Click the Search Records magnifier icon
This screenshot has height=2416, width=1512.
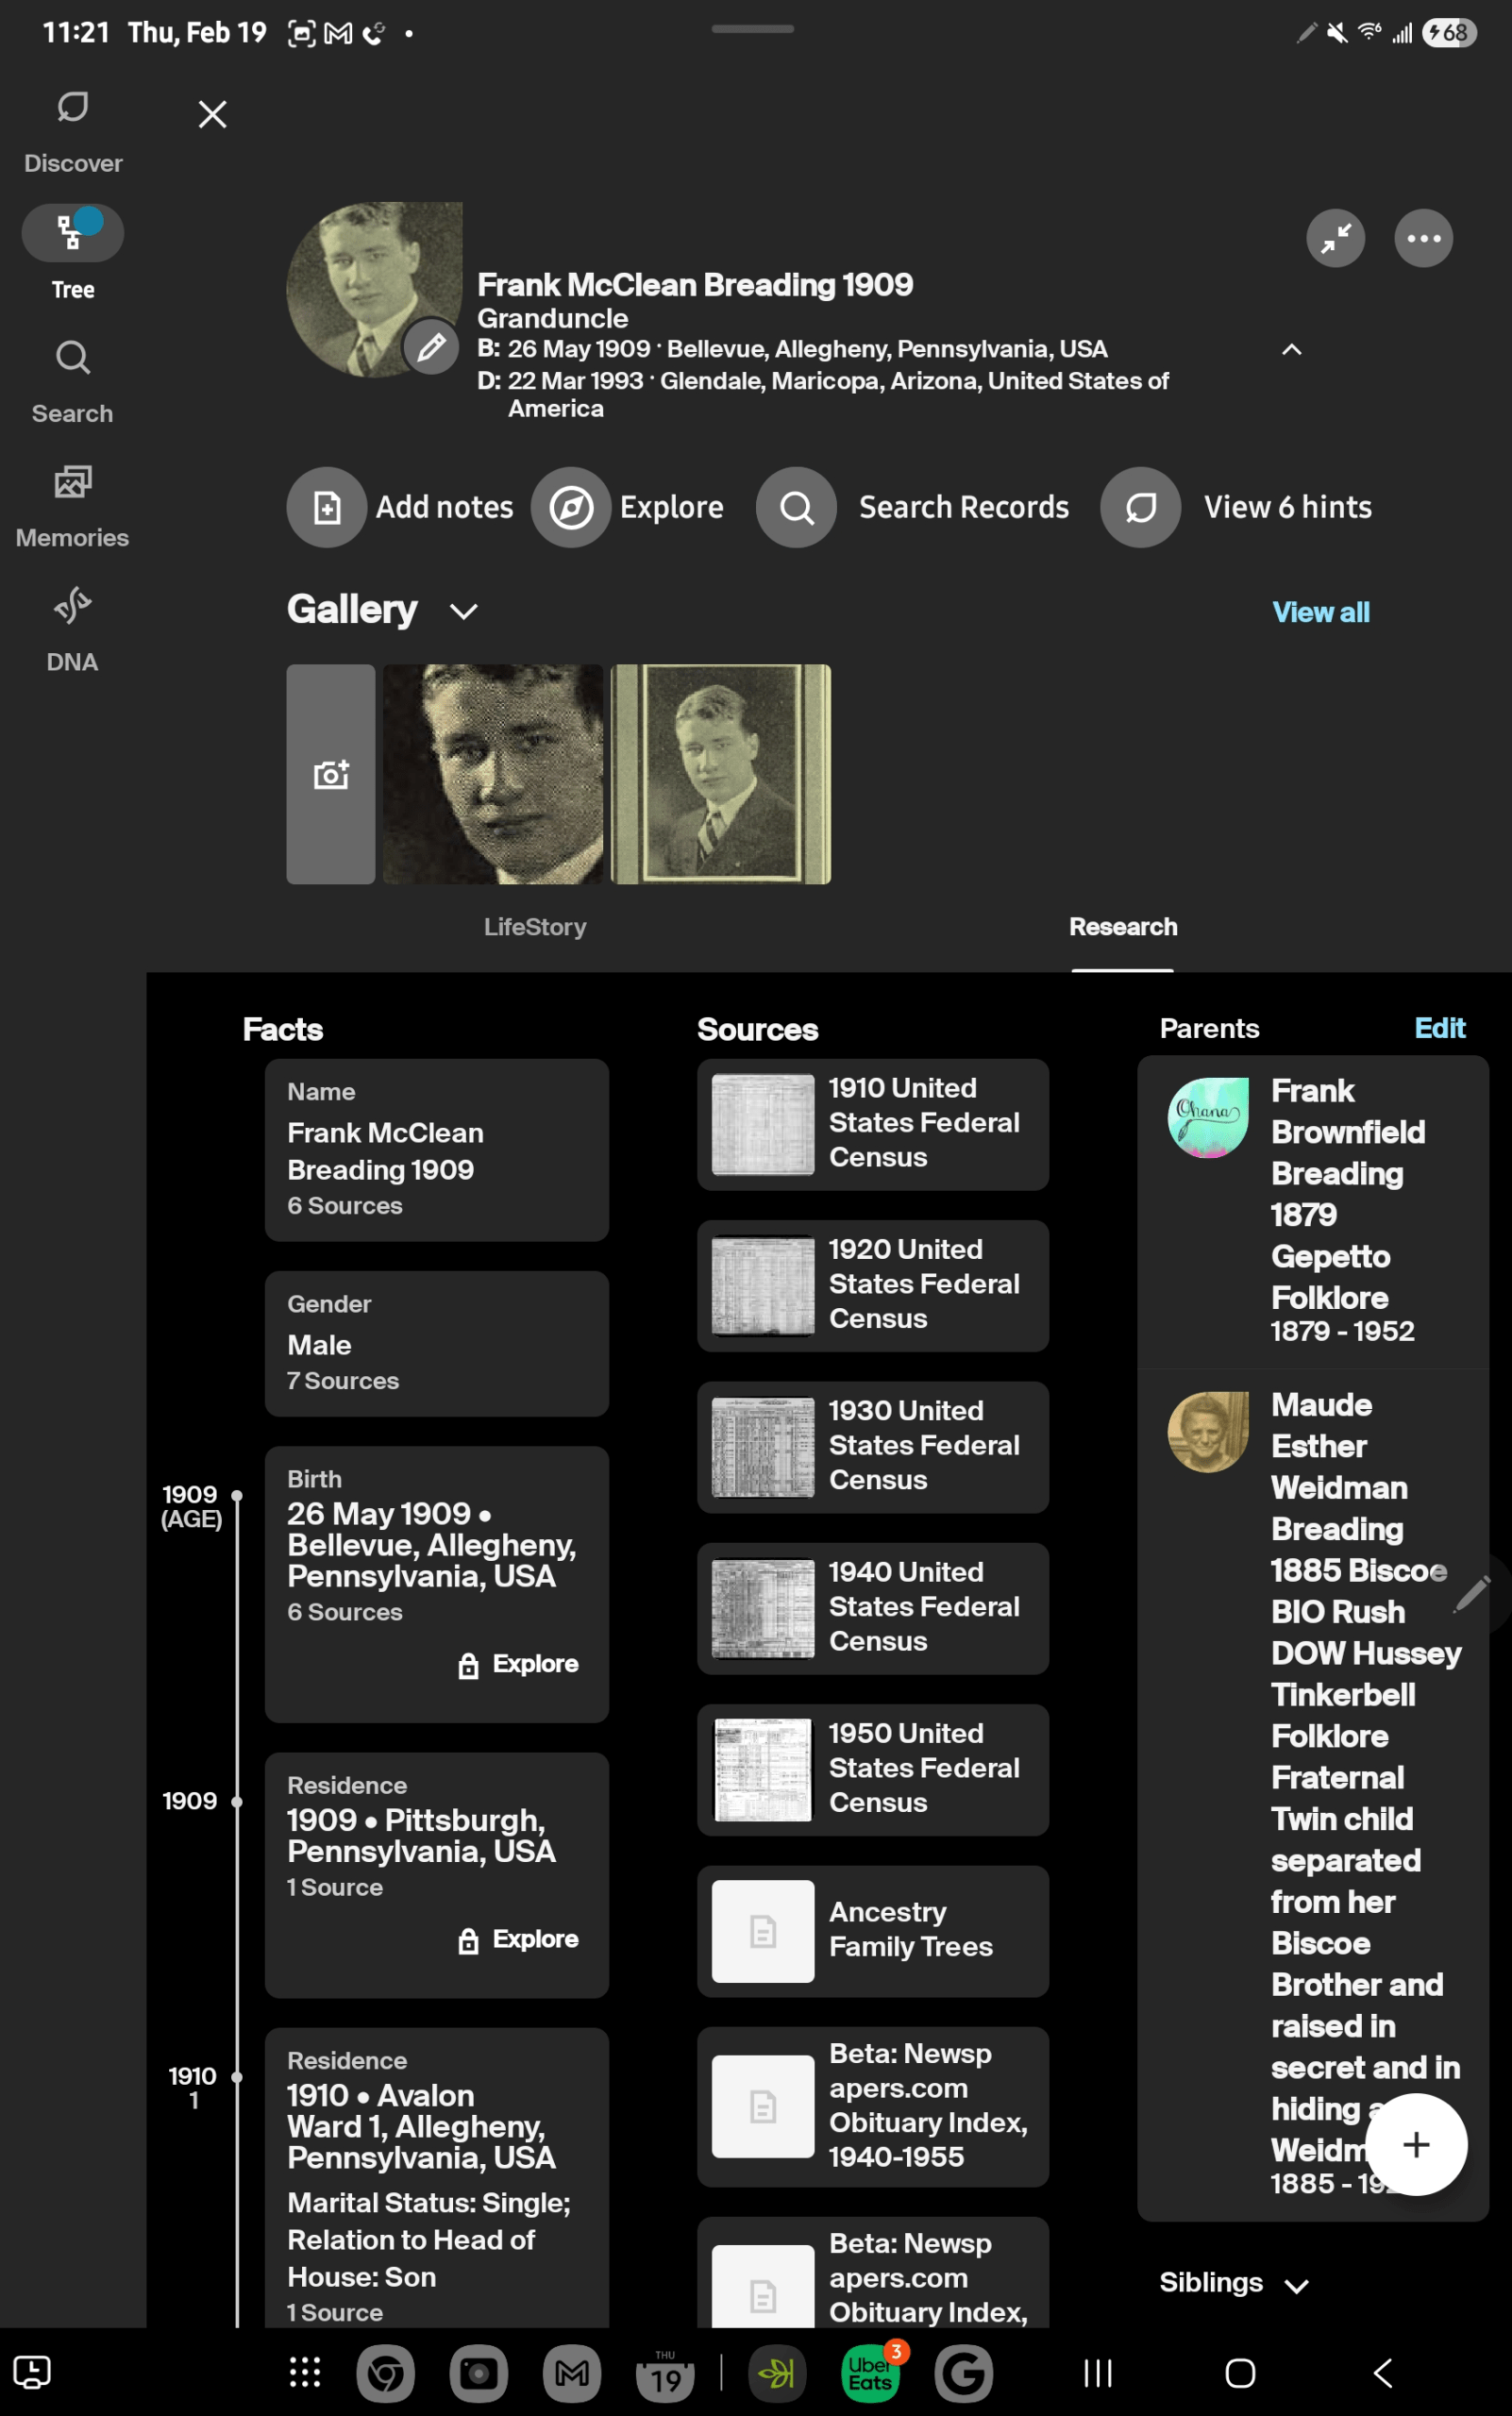tap(796, 507)
